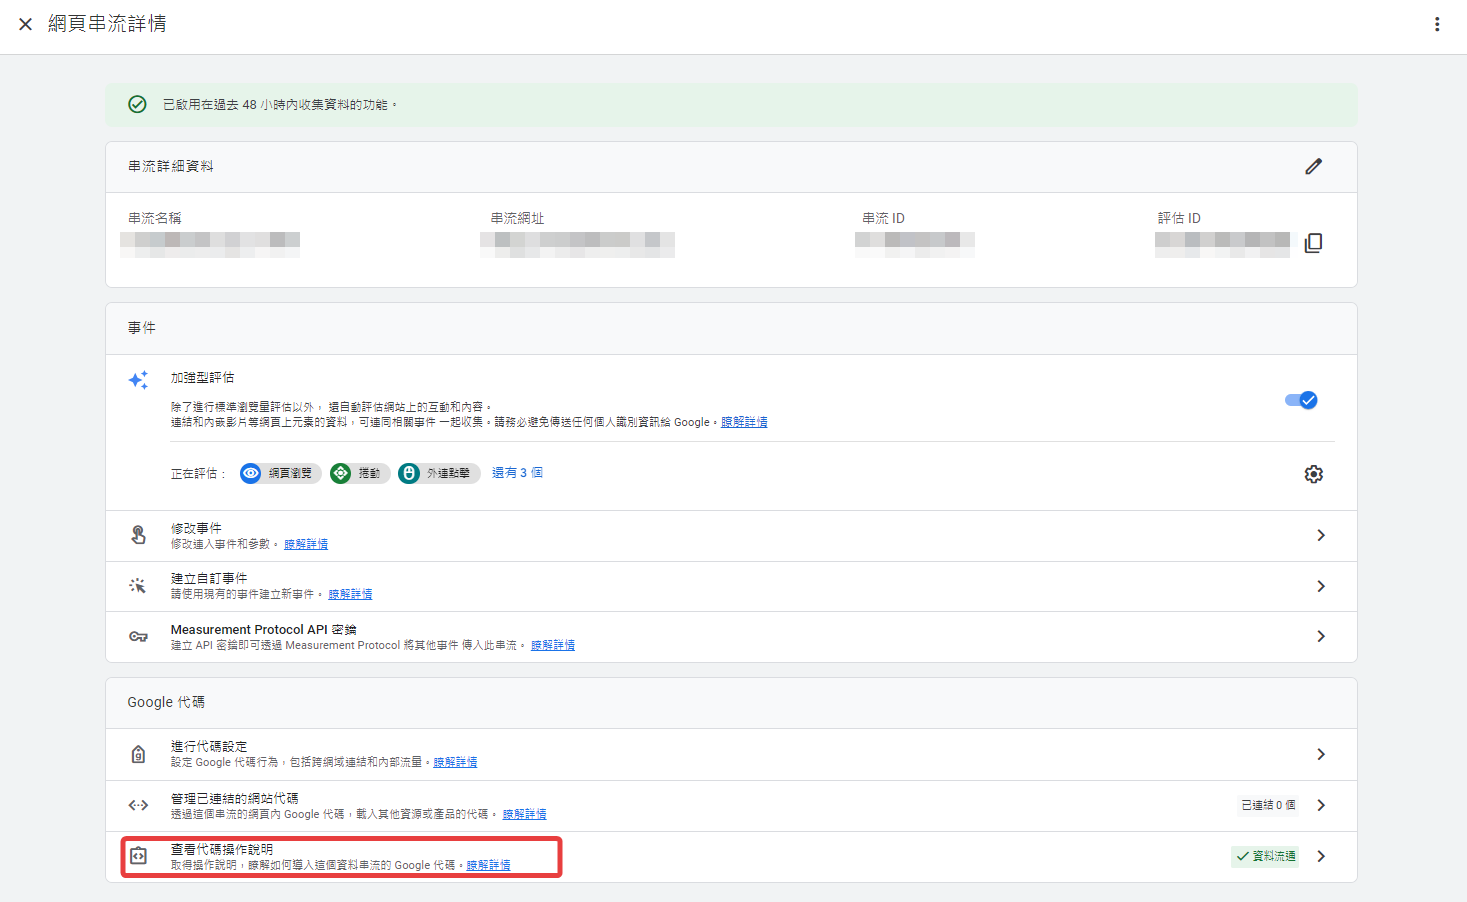Open 瞭解詳情 link in 管理已連結的網站代碼 row

[524, 814]
